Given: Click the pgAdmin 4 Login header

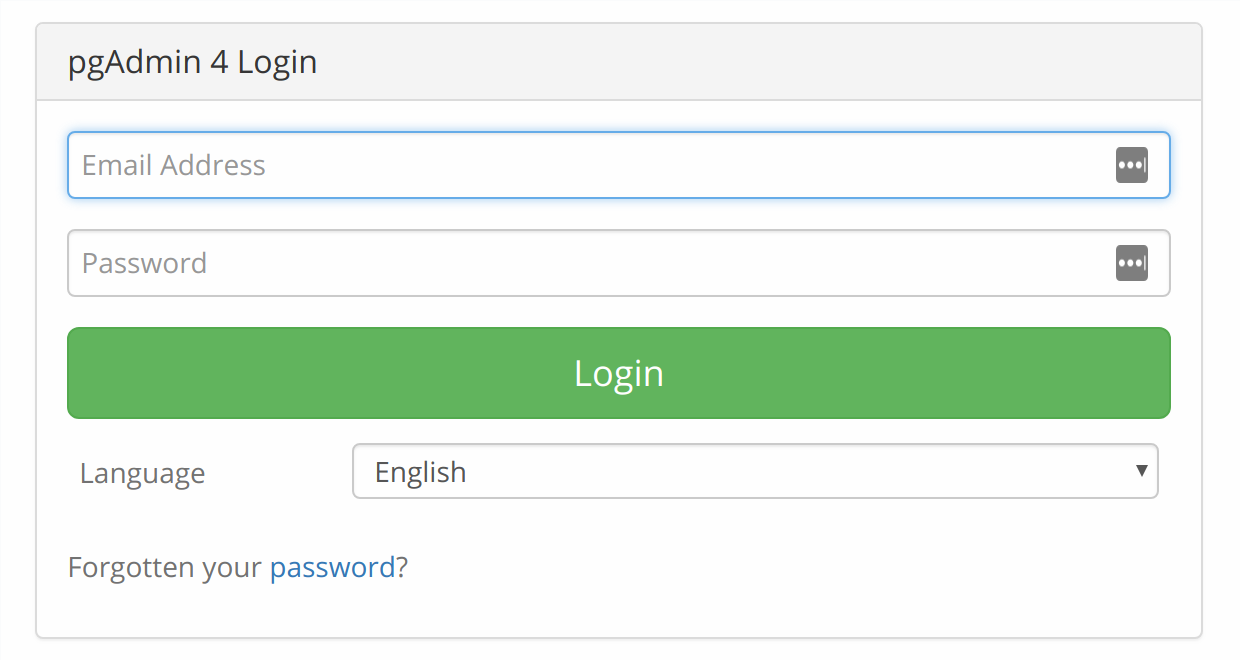Looking at the screenshot, I should tap(192, 62).
